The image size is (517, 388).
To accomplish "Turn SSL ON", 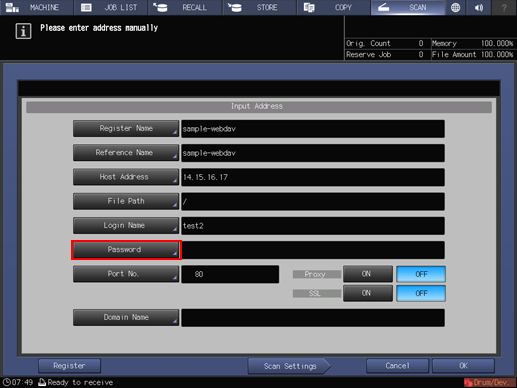I will click(368, 293).
